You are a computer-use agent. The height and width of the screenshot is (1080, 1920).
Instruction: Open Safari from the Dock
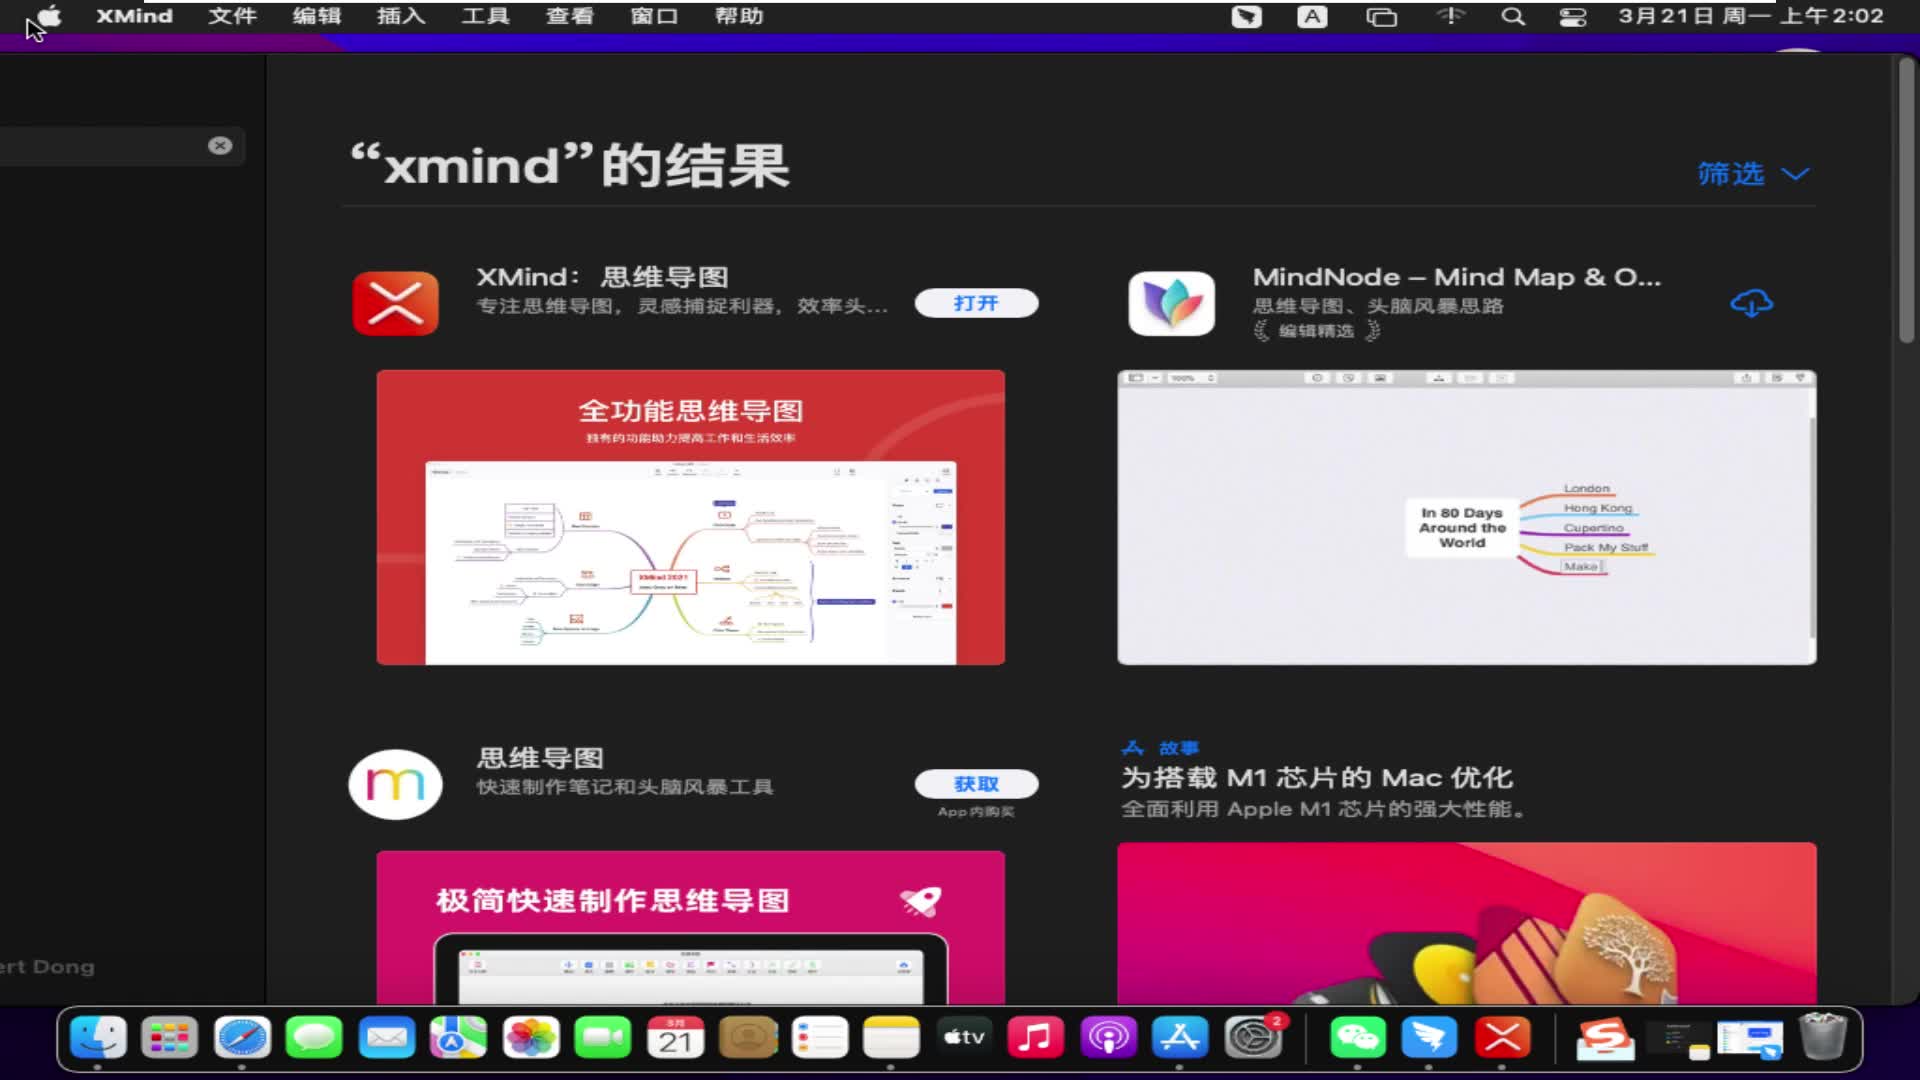(242, 1038)
